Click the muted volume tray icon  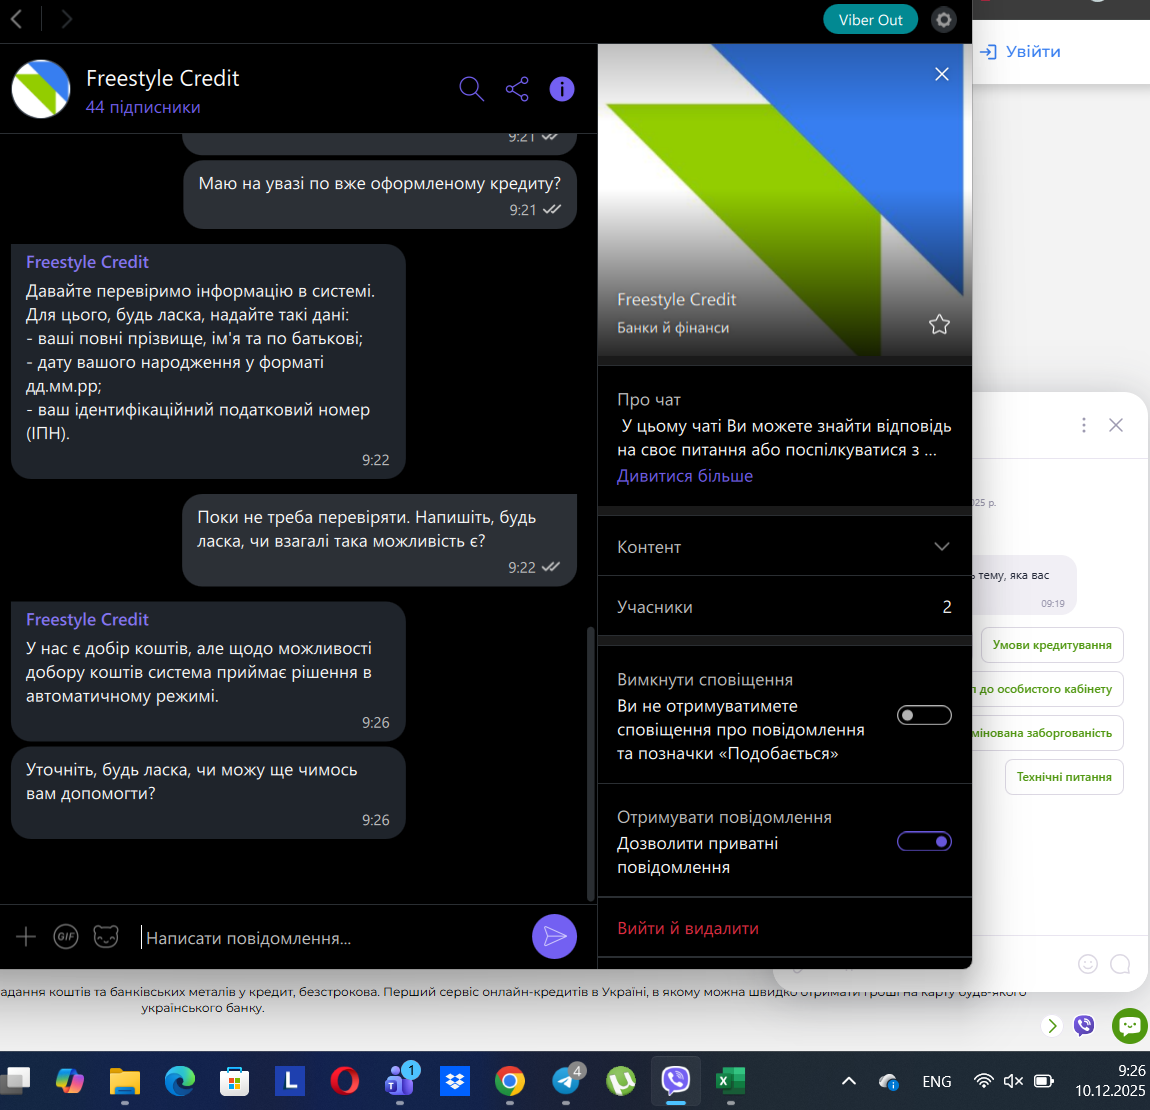[1014, 1081]
